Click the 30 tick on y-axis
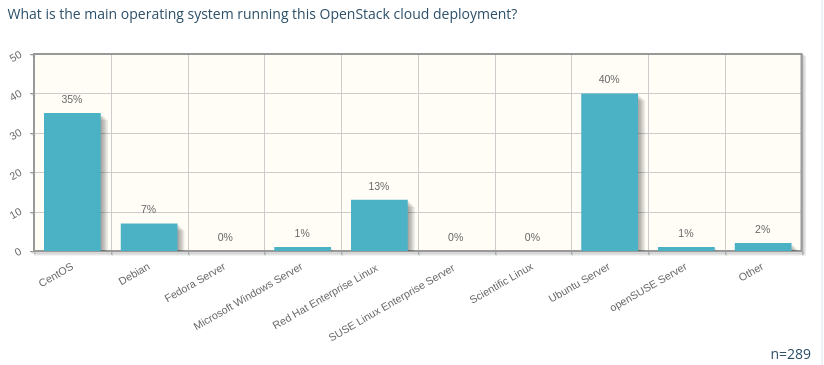Screen dimensions: 824x365 pos(15,135)
